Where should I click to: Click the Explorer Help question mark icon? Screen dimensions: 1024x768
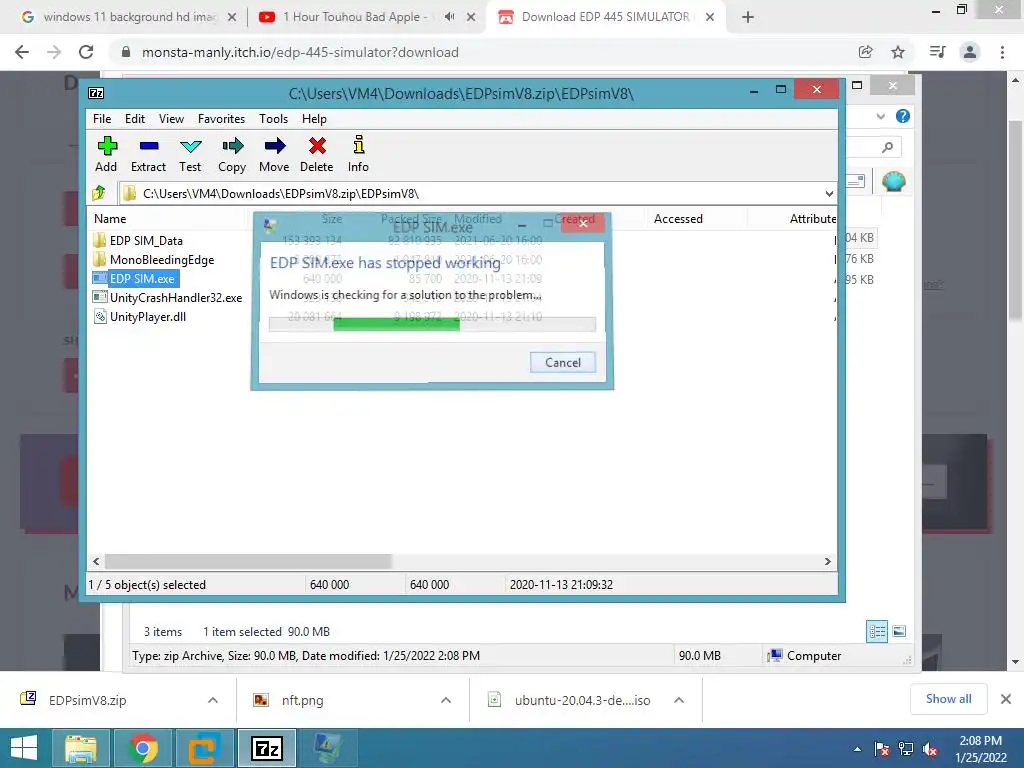(x=903, y=116)
